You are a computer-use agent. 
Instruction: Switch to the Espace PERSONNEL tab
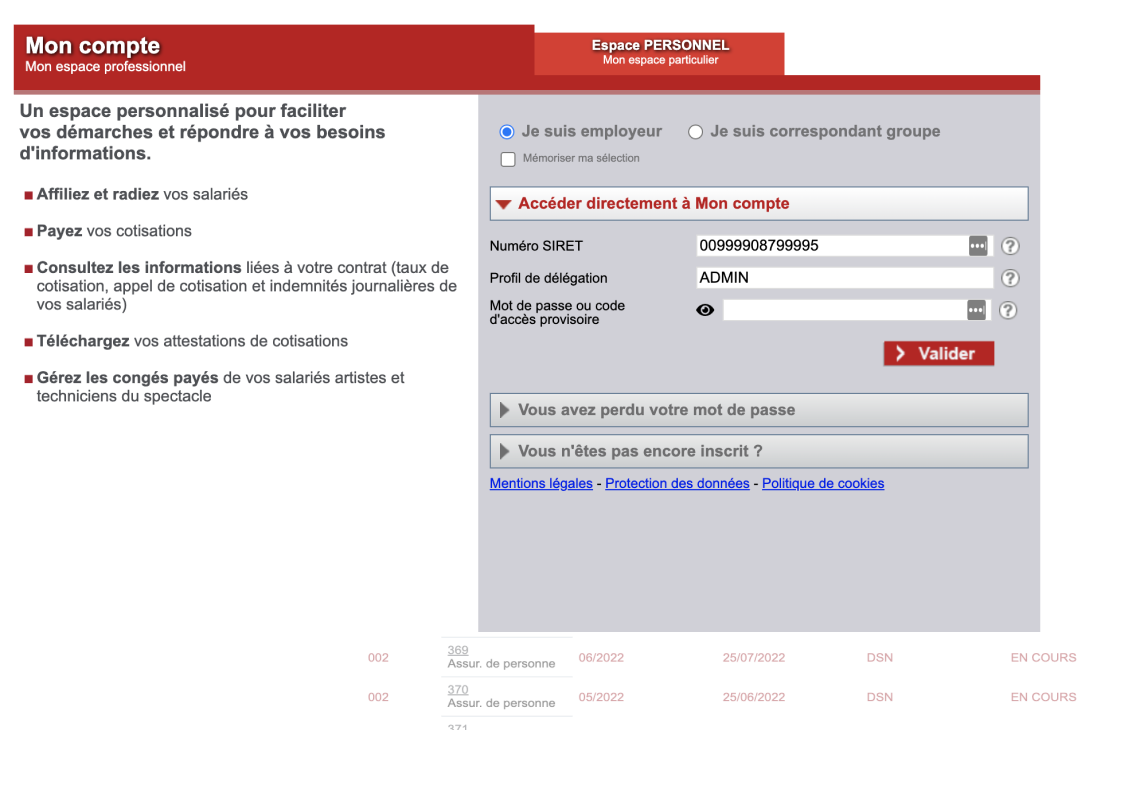pos(659,52)
